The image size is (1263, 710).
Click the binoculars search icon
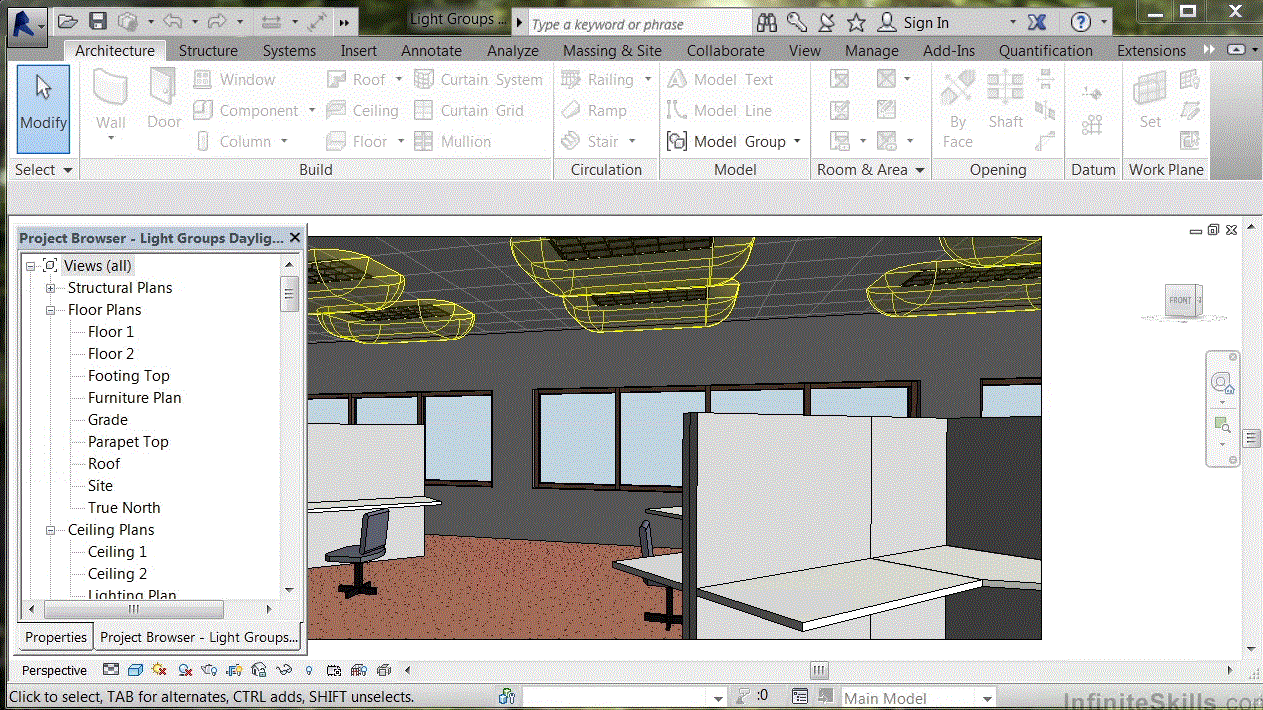coord(767,22)
